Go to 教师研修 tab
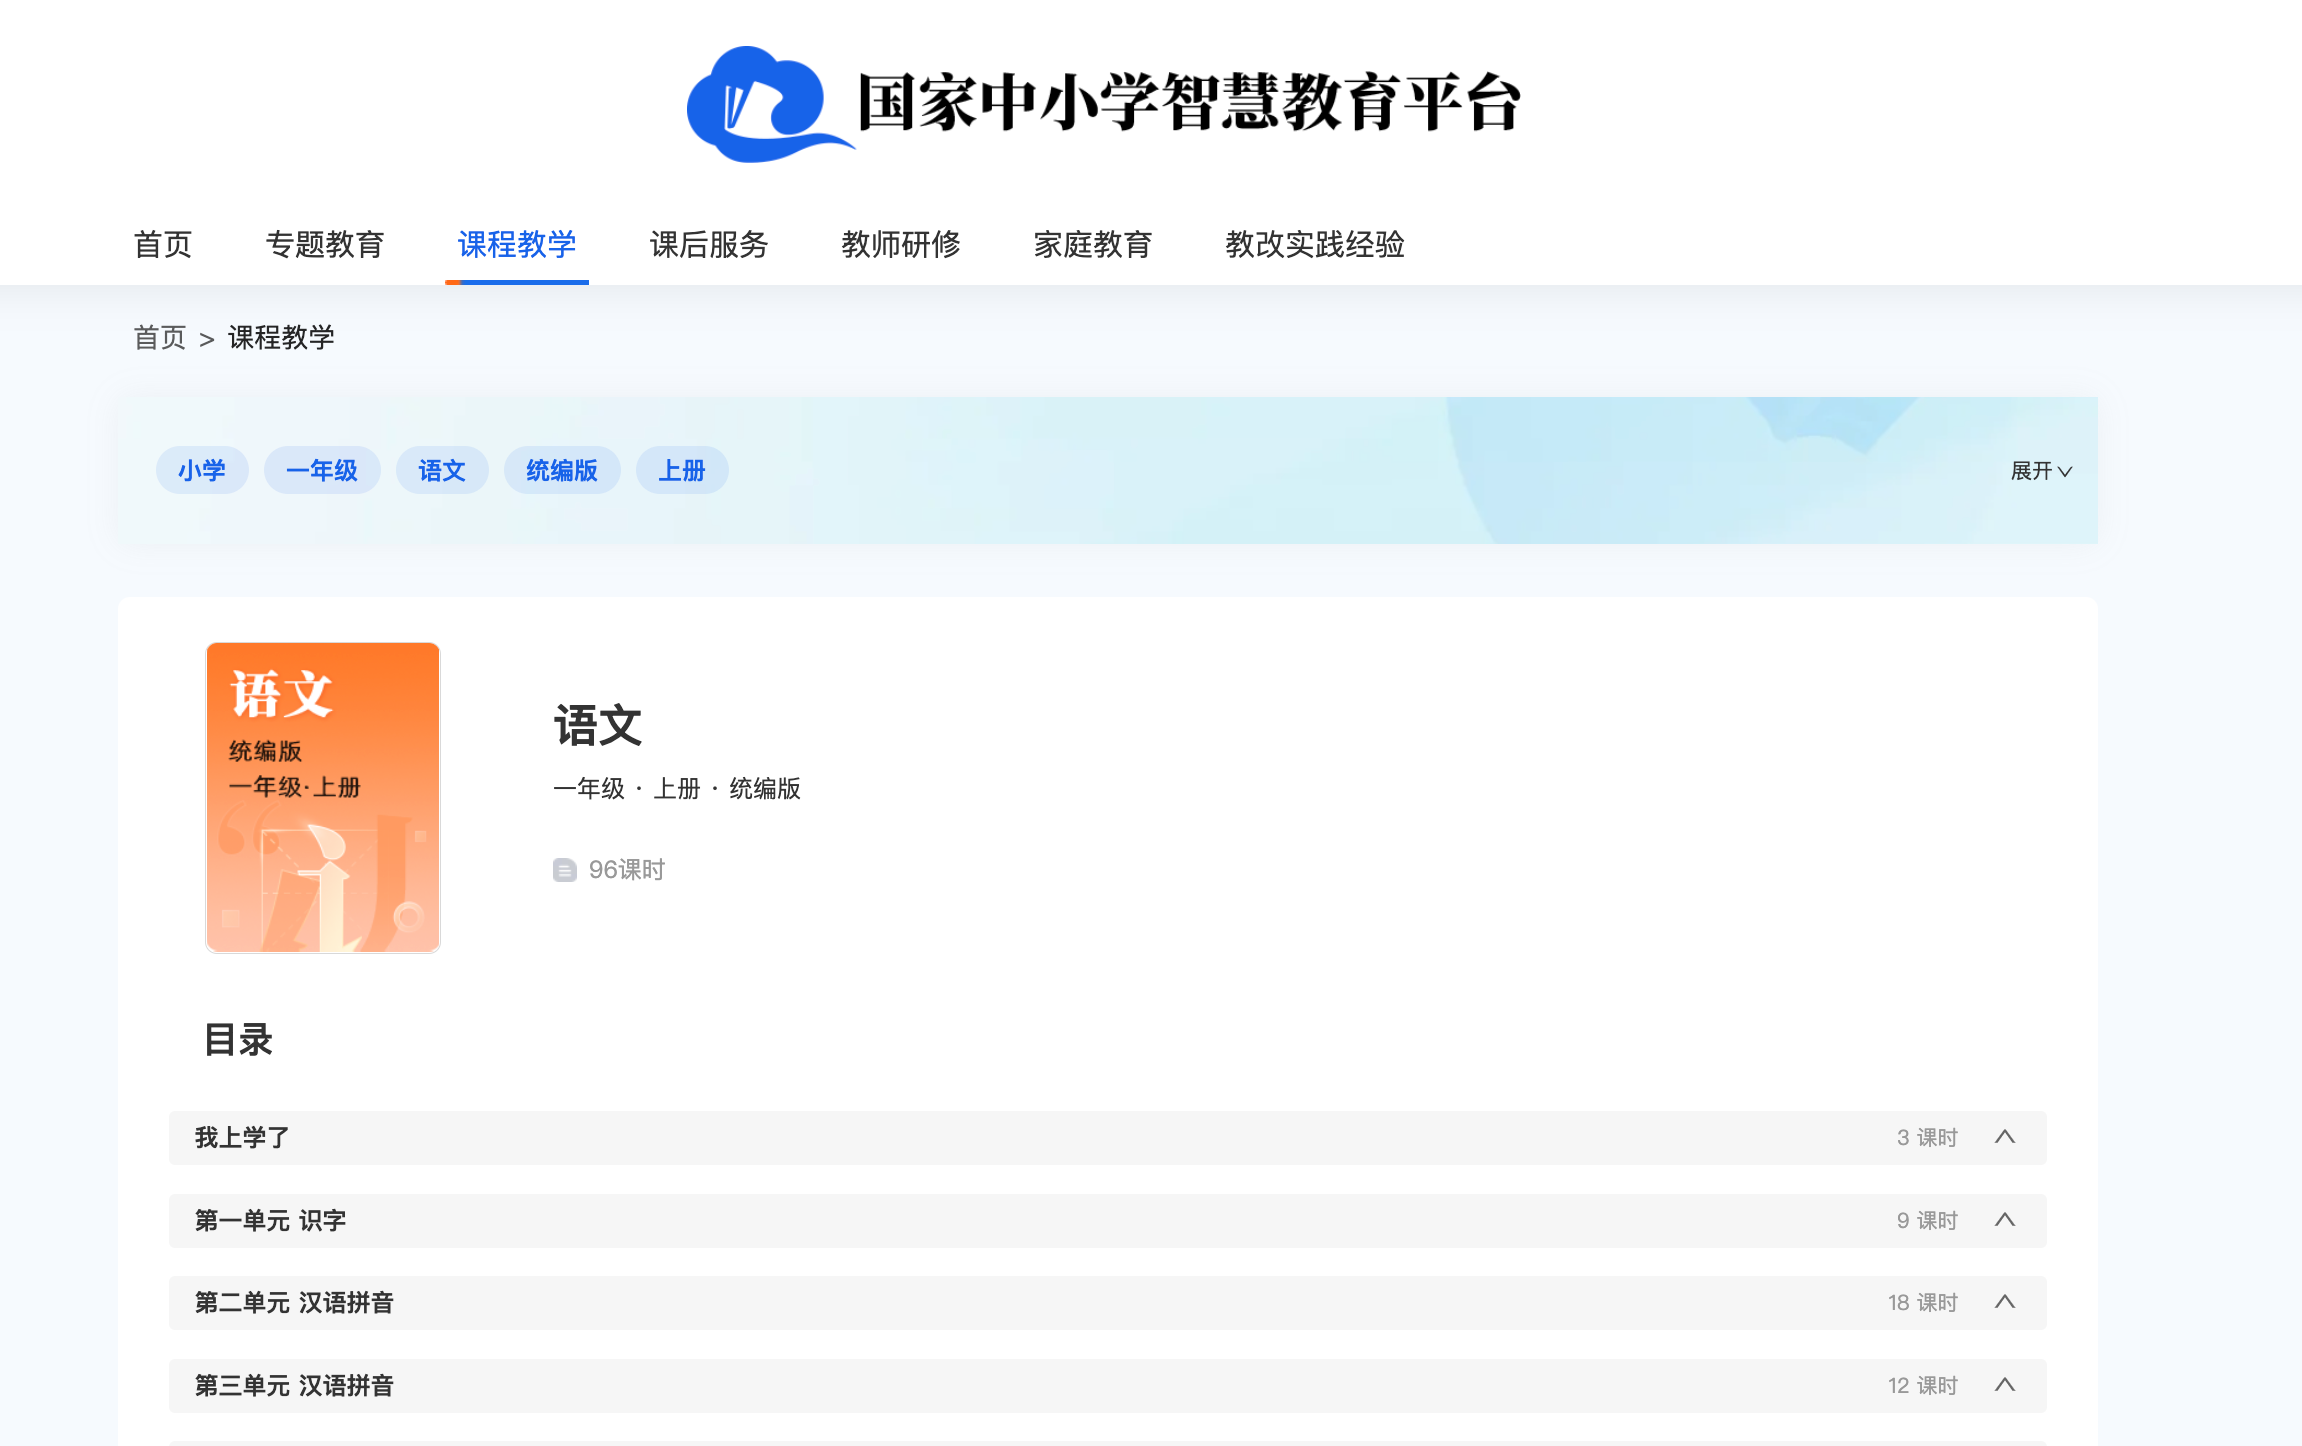Viewport: 2302px width, 1446px height. (901, 244)
